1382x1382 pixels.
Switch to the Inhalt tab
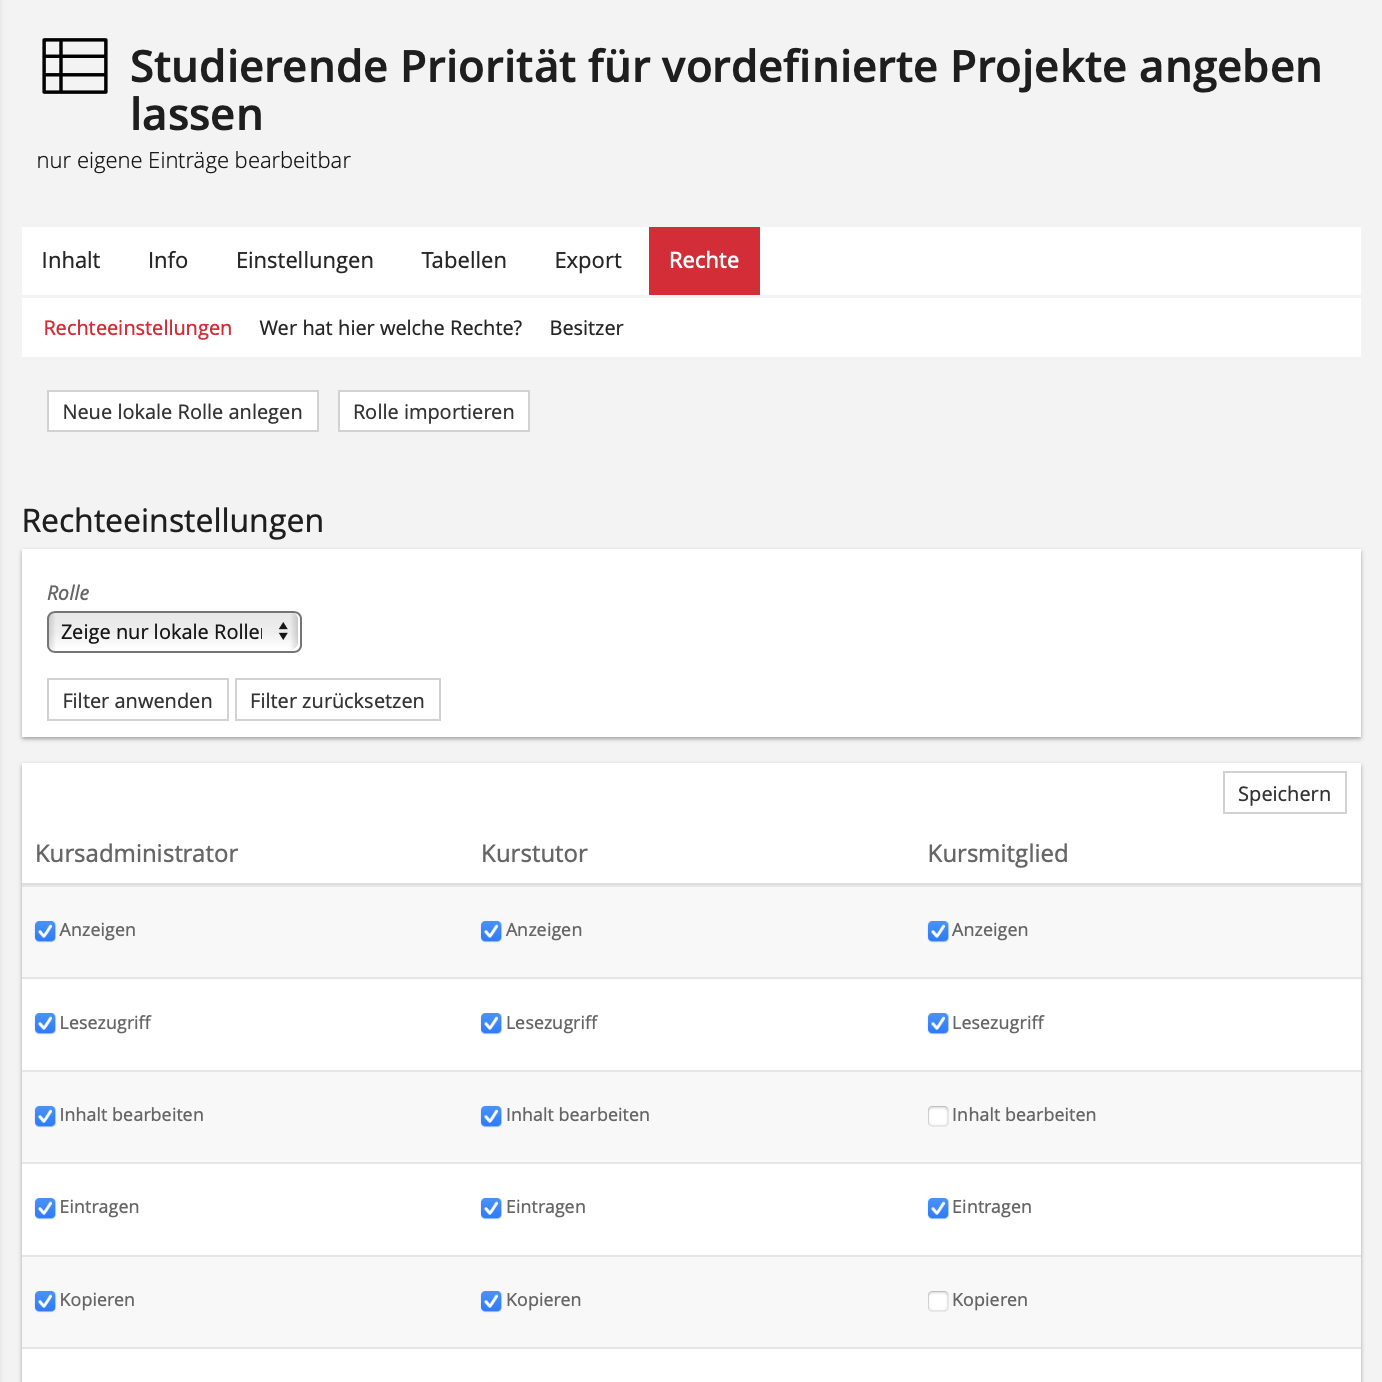tap(71, 261)
